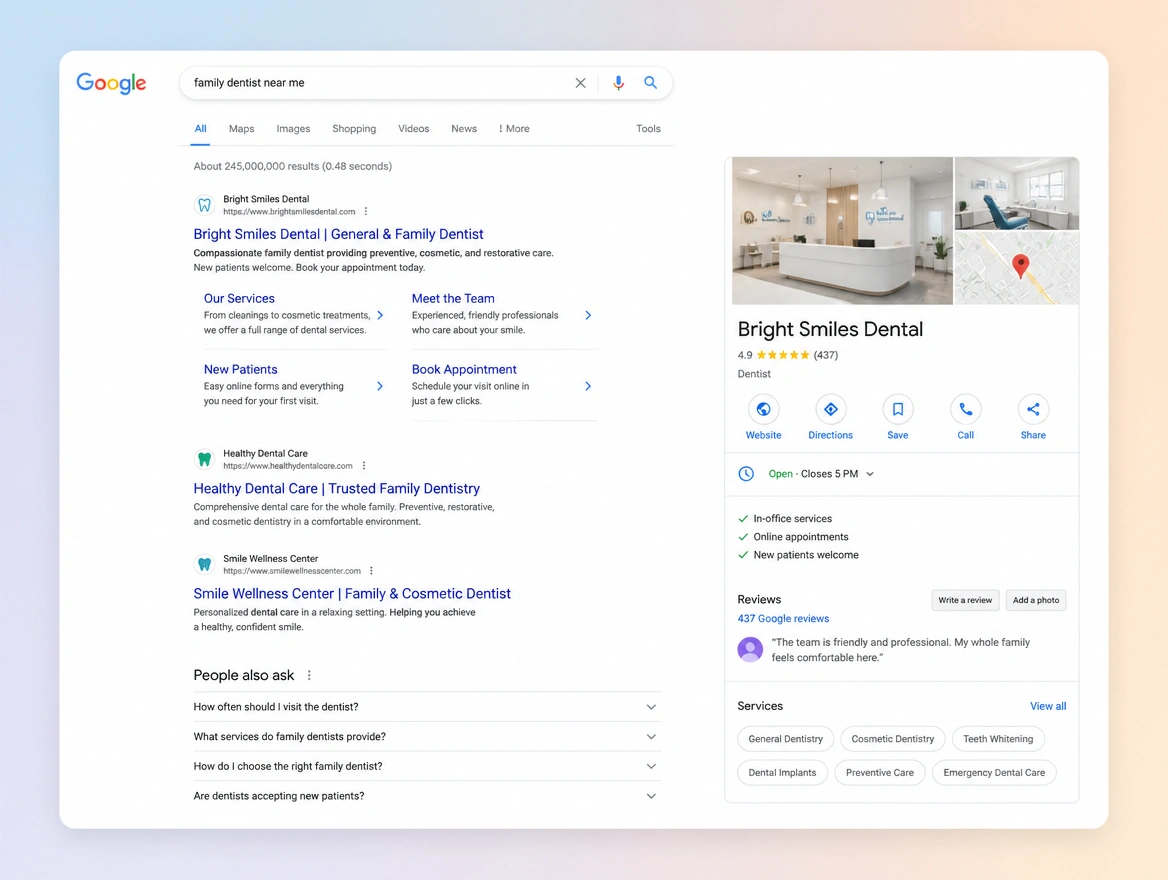The image size is (1168, 880).
Task: Open the Book Appointment sitelink
Action: (x=464, y=370)
